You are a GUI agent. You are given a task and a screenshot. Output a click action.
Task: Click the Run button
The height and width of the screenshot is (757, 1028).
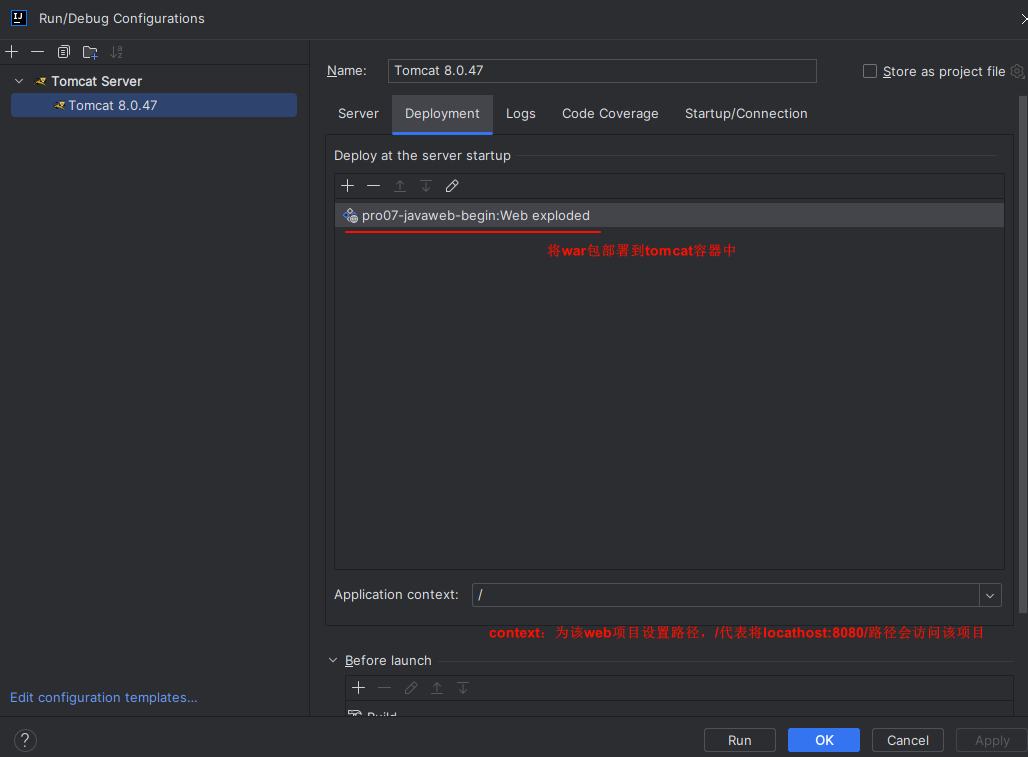click(x=740, y=740)
